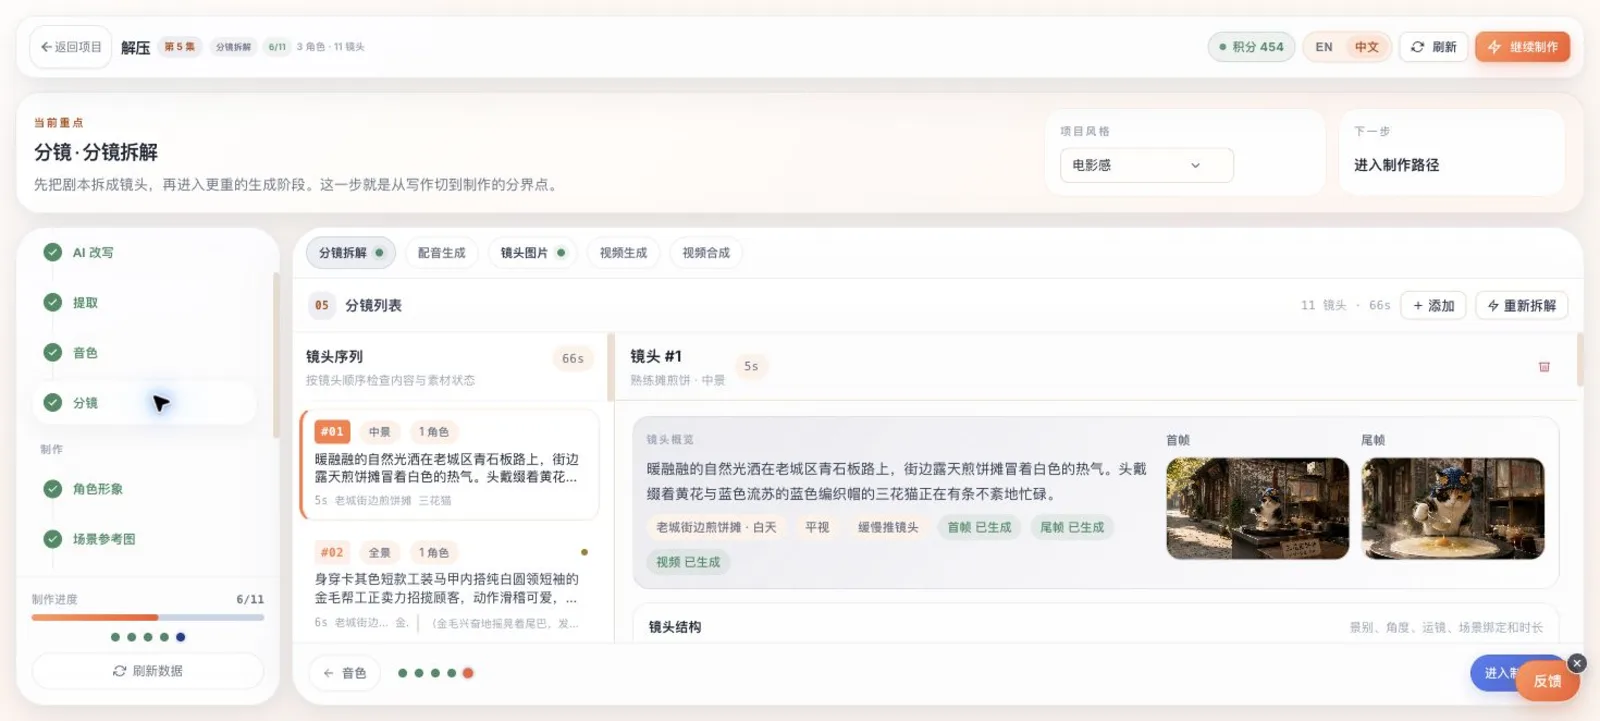Open the 首帧 first frame thumbnail

[1257, 509]
